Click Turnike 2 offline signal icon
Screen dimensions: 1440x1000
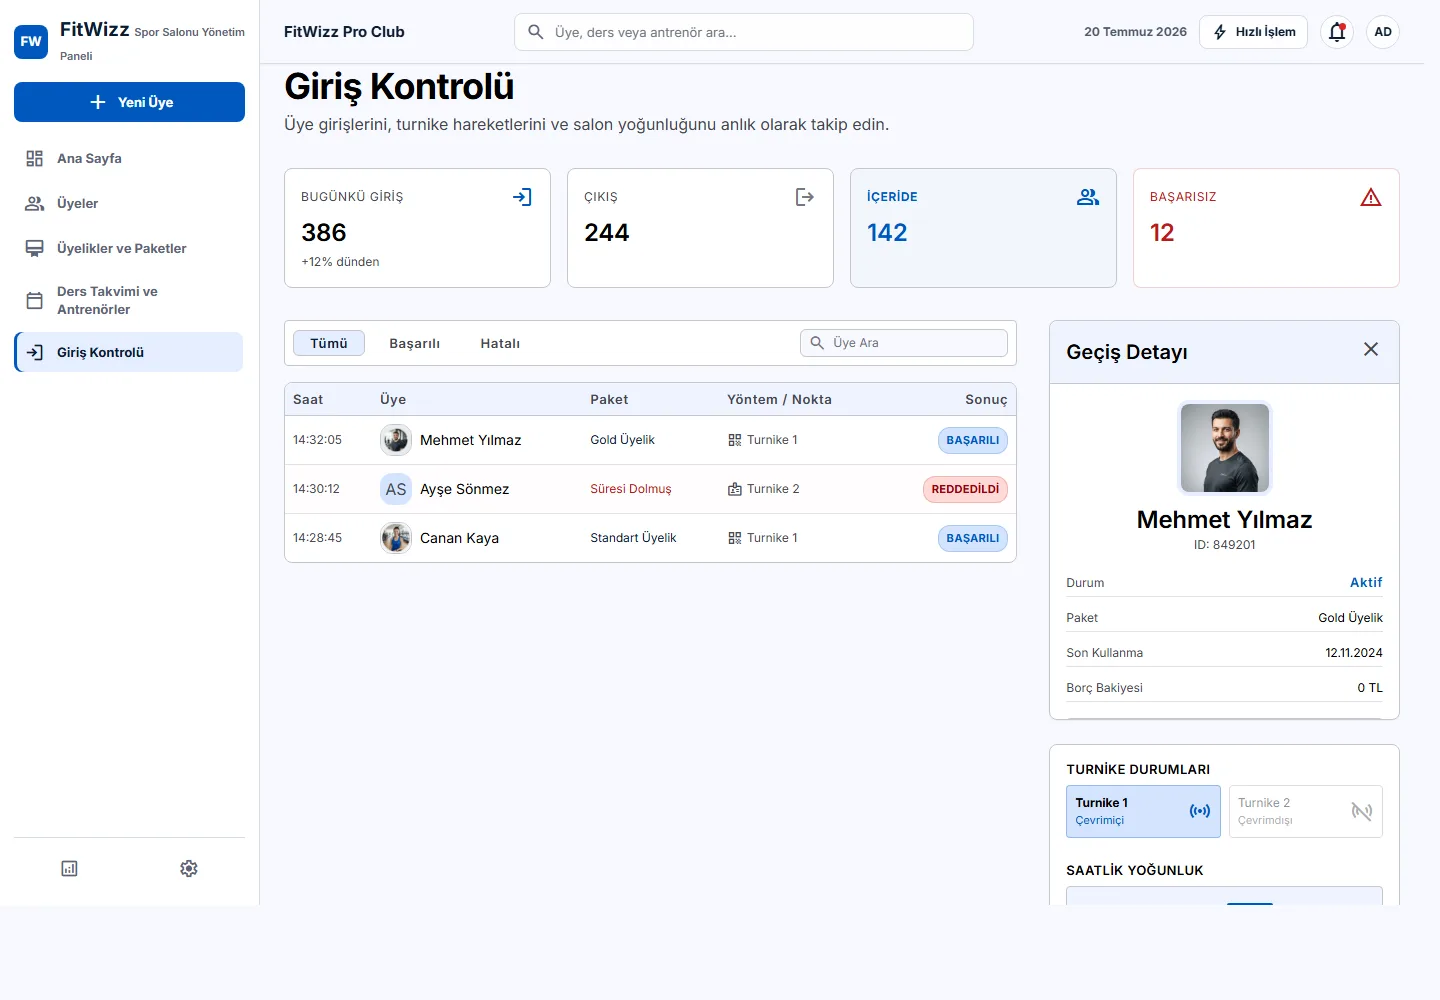(x=1362, y=811)
